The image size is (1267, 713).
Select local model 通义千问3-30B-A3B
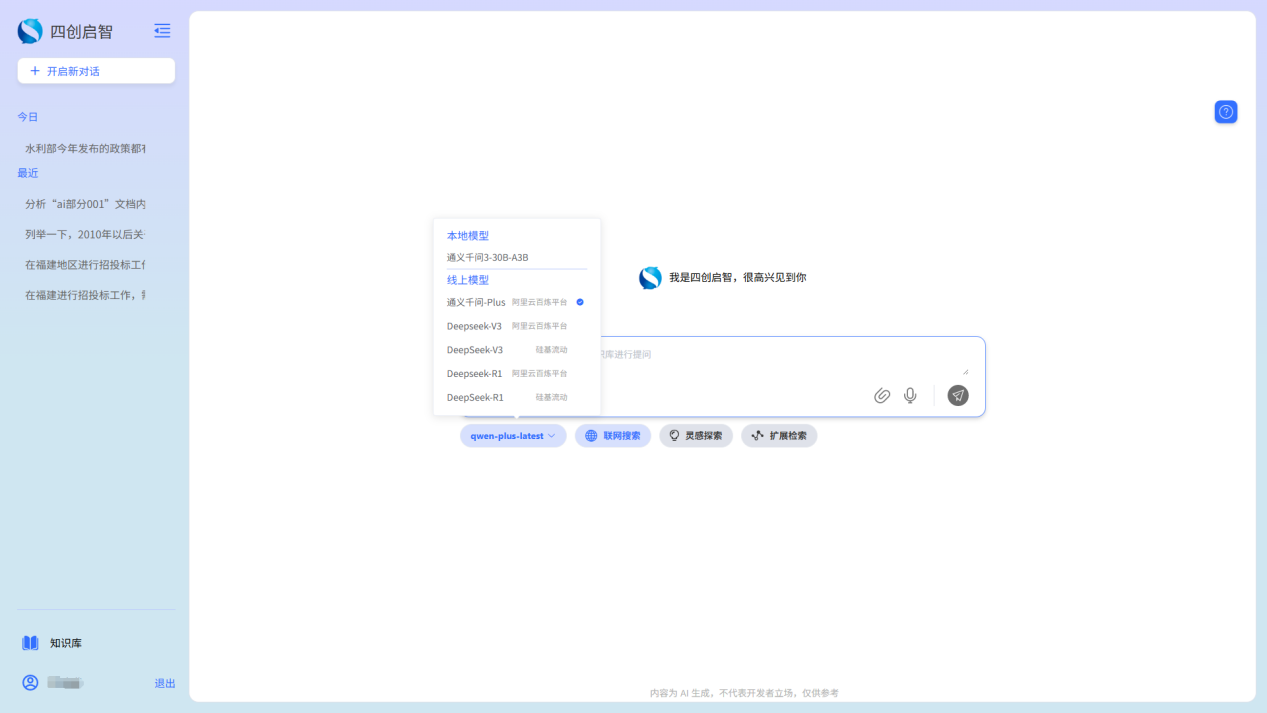(x=488, y=258)
